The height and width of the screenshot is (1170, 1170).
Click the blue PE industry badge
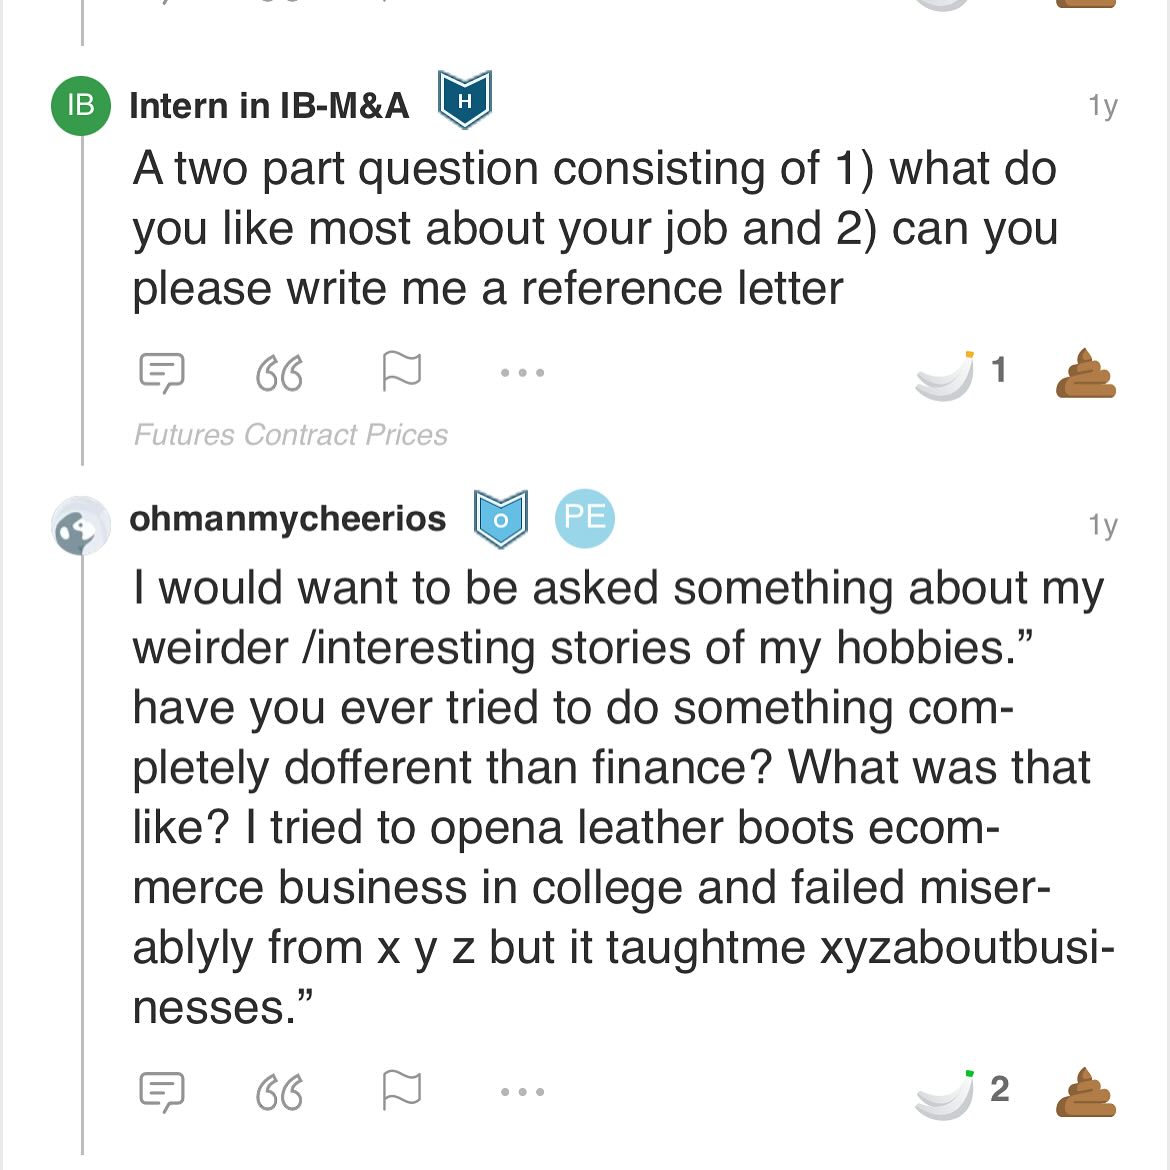(x=585, y=518)
